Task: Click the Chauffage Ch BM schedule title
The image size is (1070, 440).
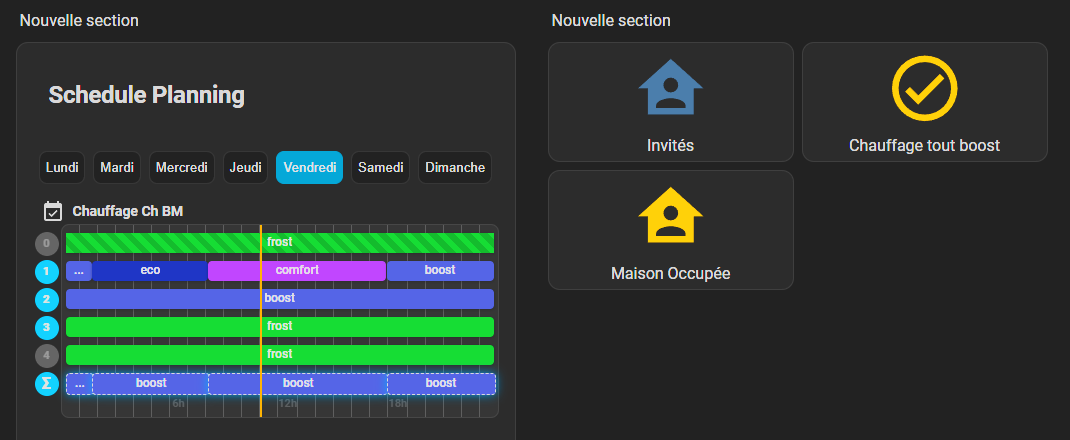Action: [128, 211]
